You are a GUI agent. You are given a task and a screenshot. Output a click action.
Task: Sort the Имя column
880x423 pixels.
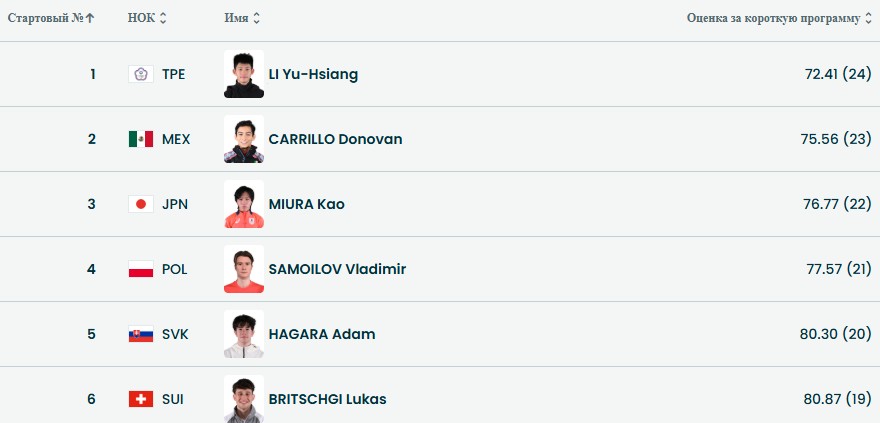coord(256,18)
